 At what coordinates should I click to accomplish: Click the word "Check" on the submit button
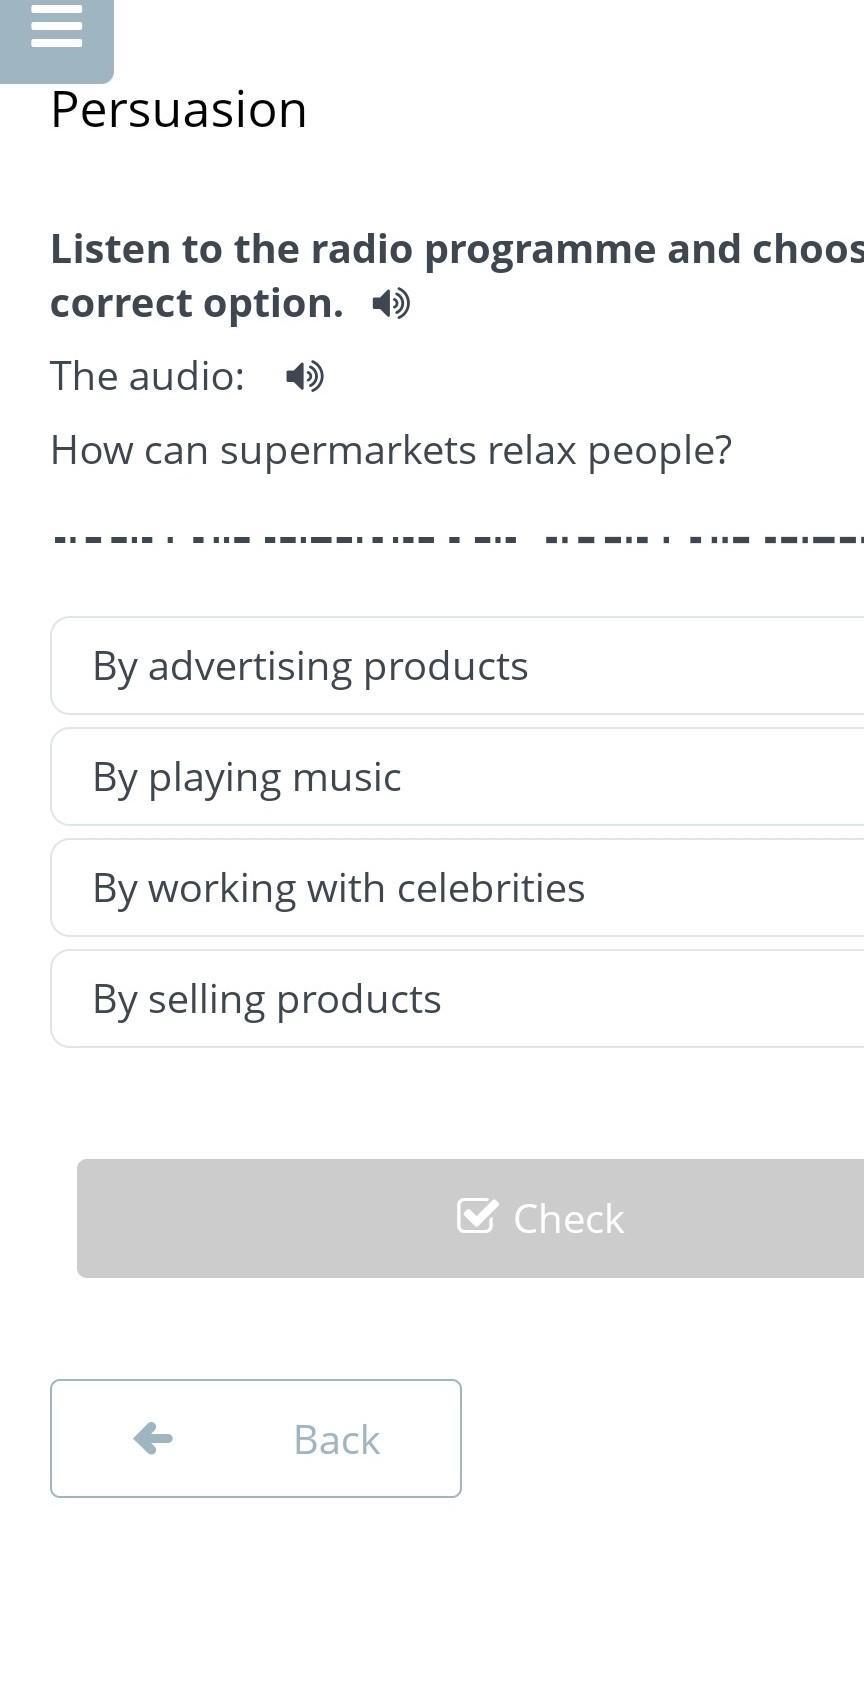(568, 1219)
